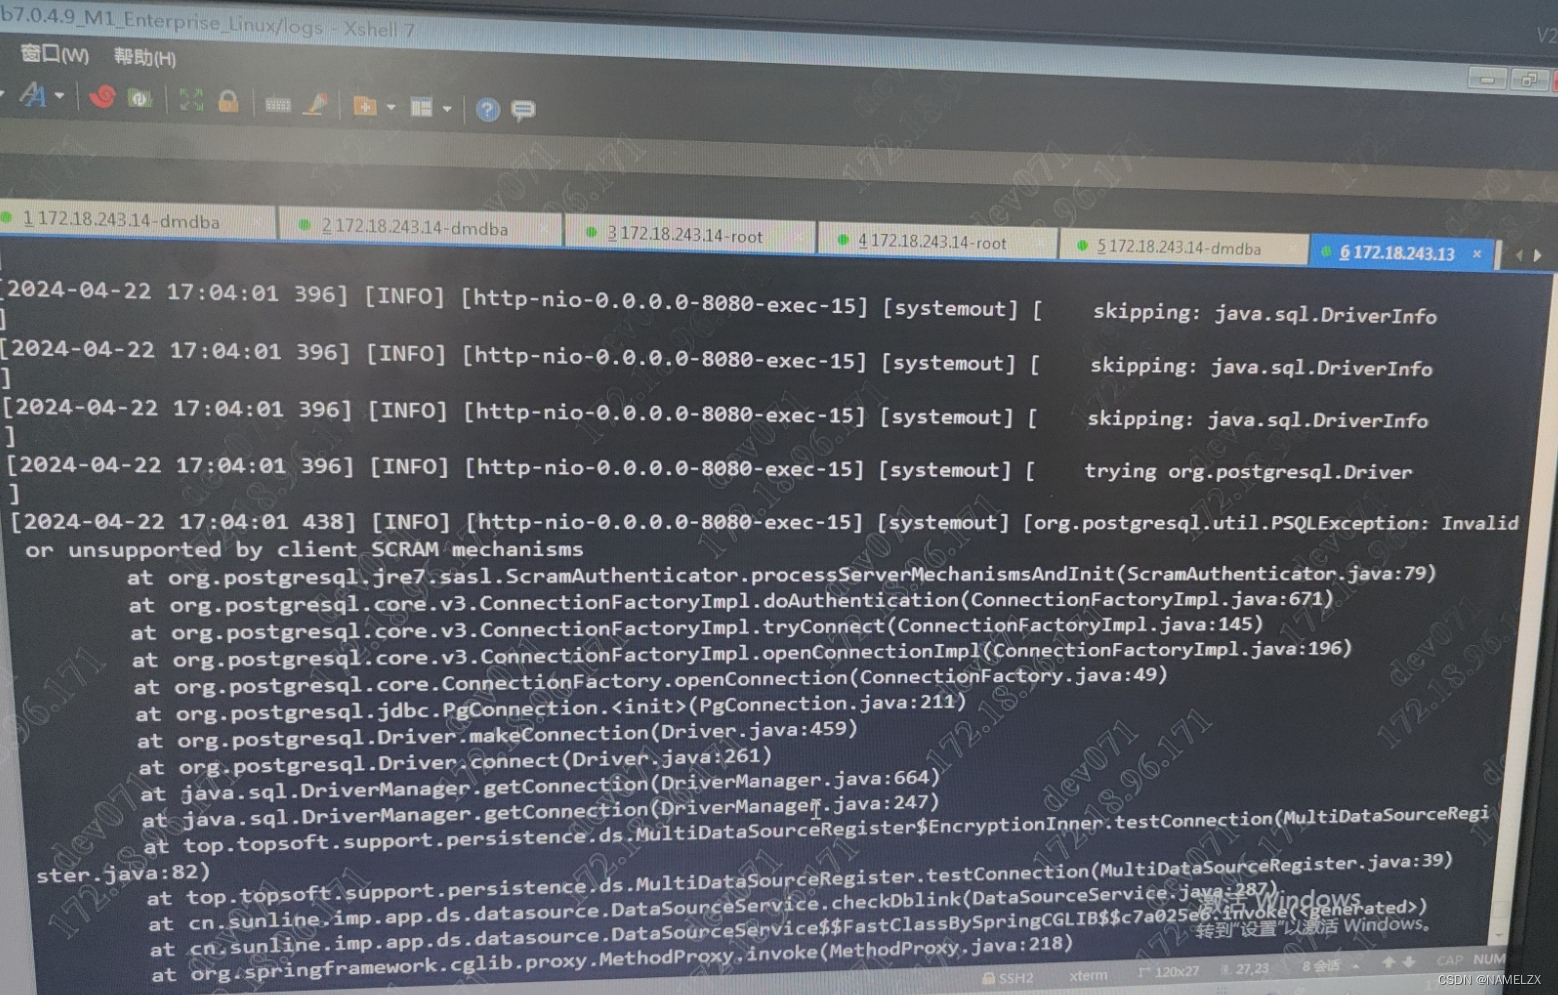Viewport: 1558px width, 995px height.
Task: Click the up arrow in status bar
Action: tap(1388, 962)
